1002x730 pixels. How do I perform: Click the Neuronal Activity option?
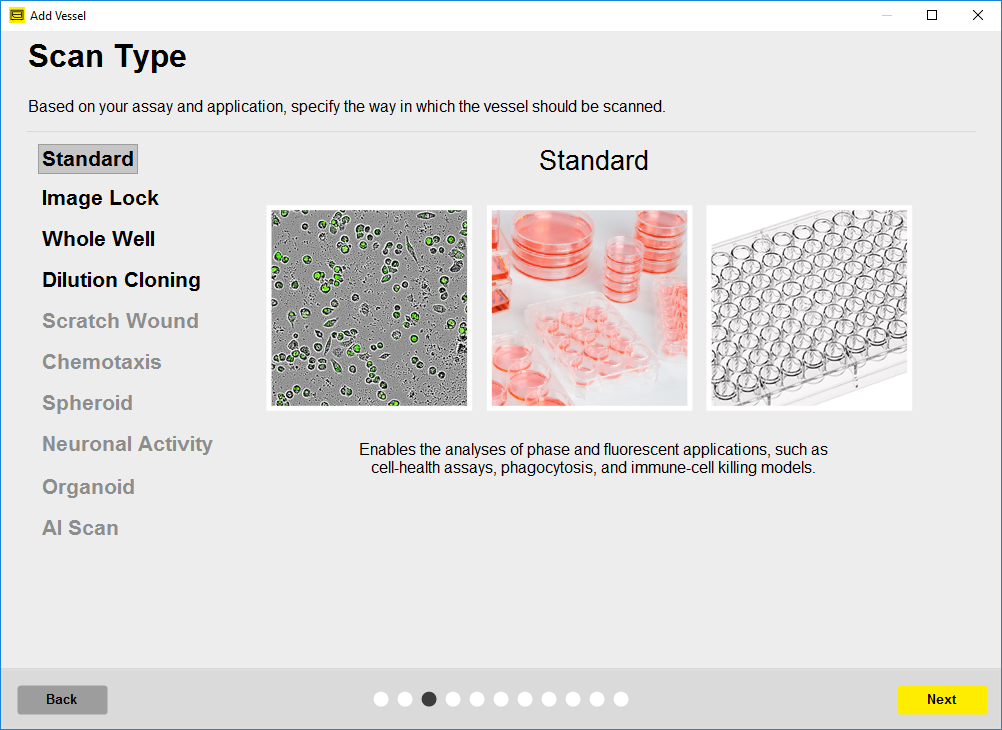pyautogui.click(x=127, y=444)
